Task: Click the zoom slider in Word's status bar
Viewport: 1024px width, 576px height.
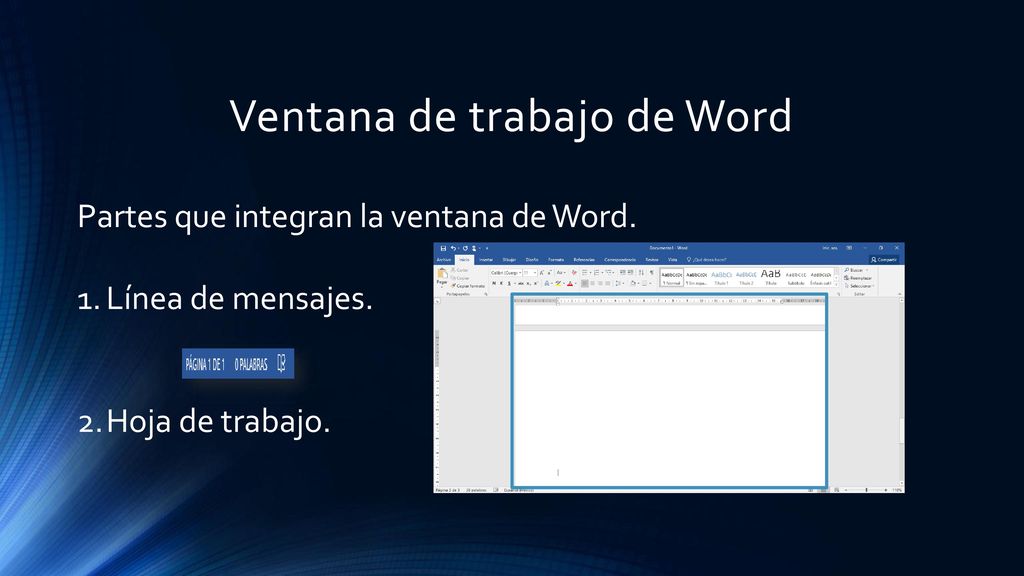Action: click(x=867, y=490)
